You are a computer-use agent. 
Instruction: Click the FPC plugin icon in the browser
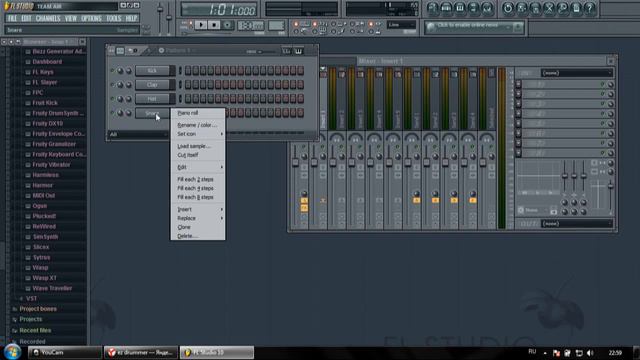(x=28, y=93)
